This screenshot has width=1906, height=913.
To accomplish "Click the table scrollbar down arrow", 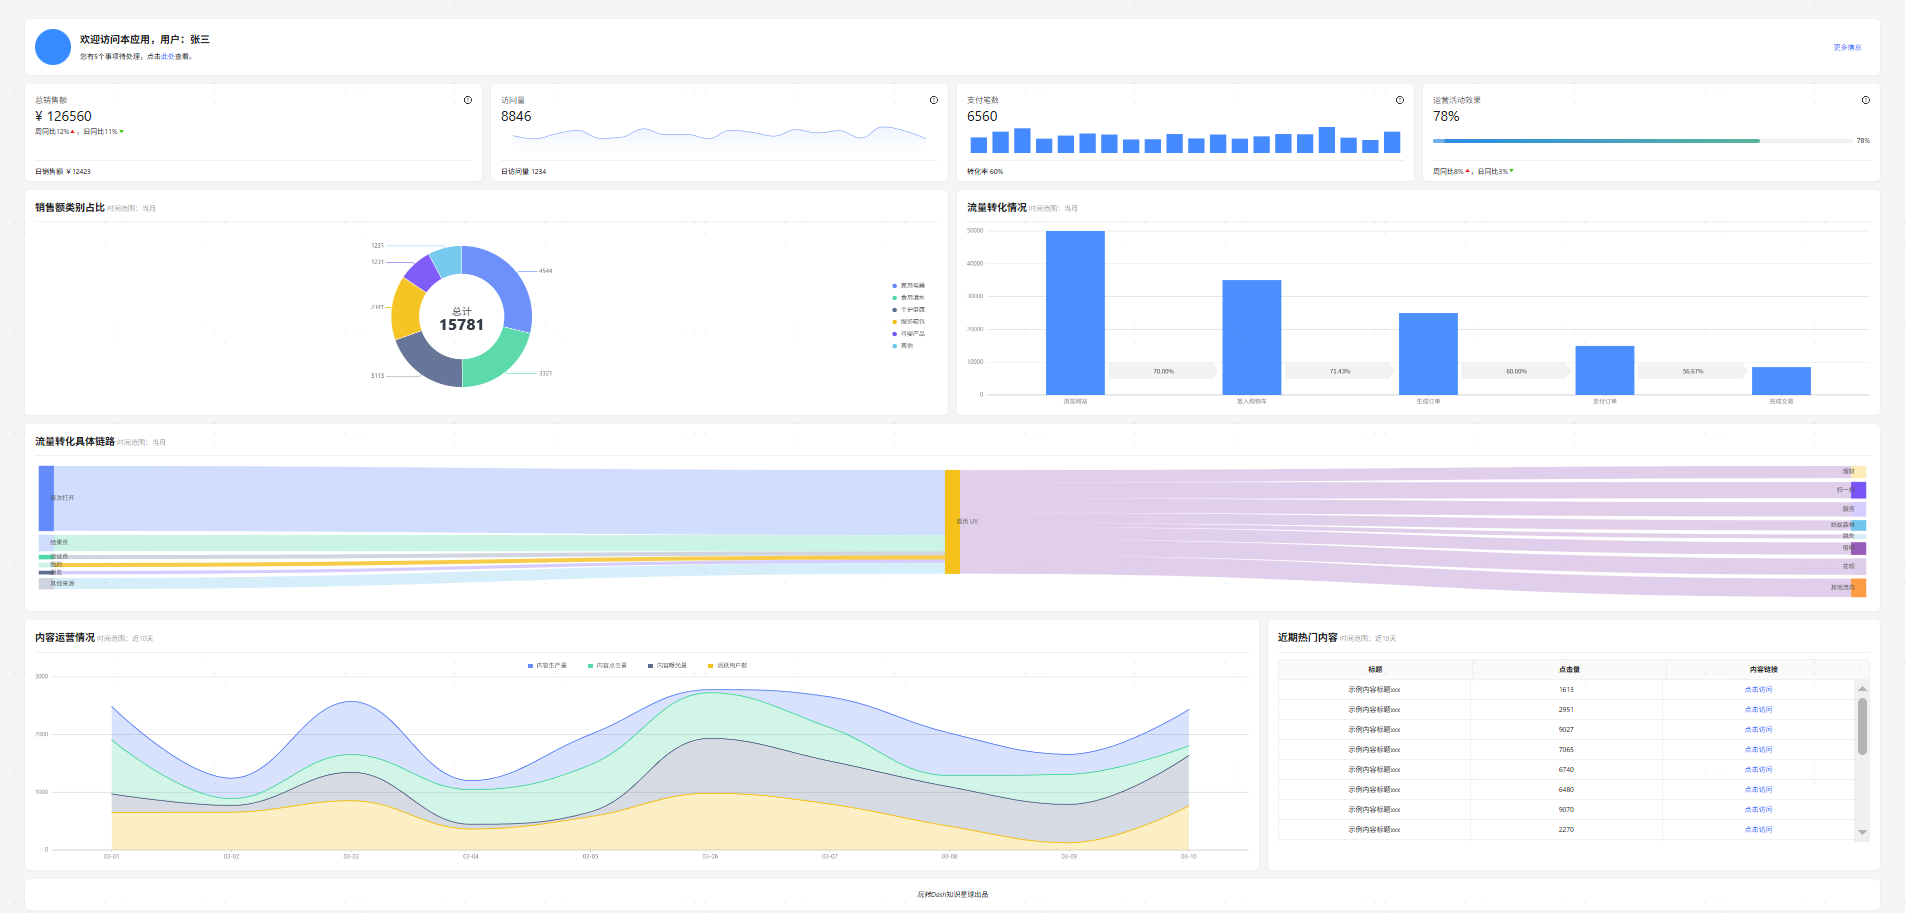I will 1862,832.
